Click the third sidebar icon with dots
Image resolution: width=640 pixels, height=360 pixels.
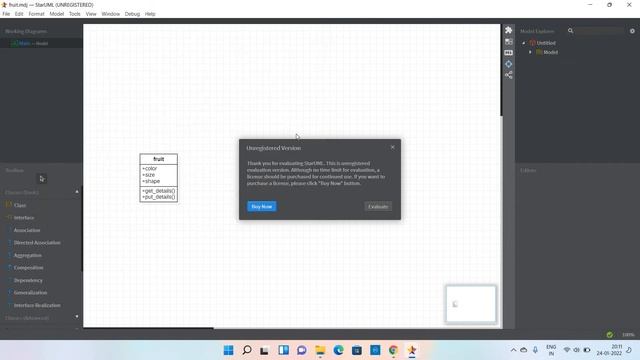[508, 53]
